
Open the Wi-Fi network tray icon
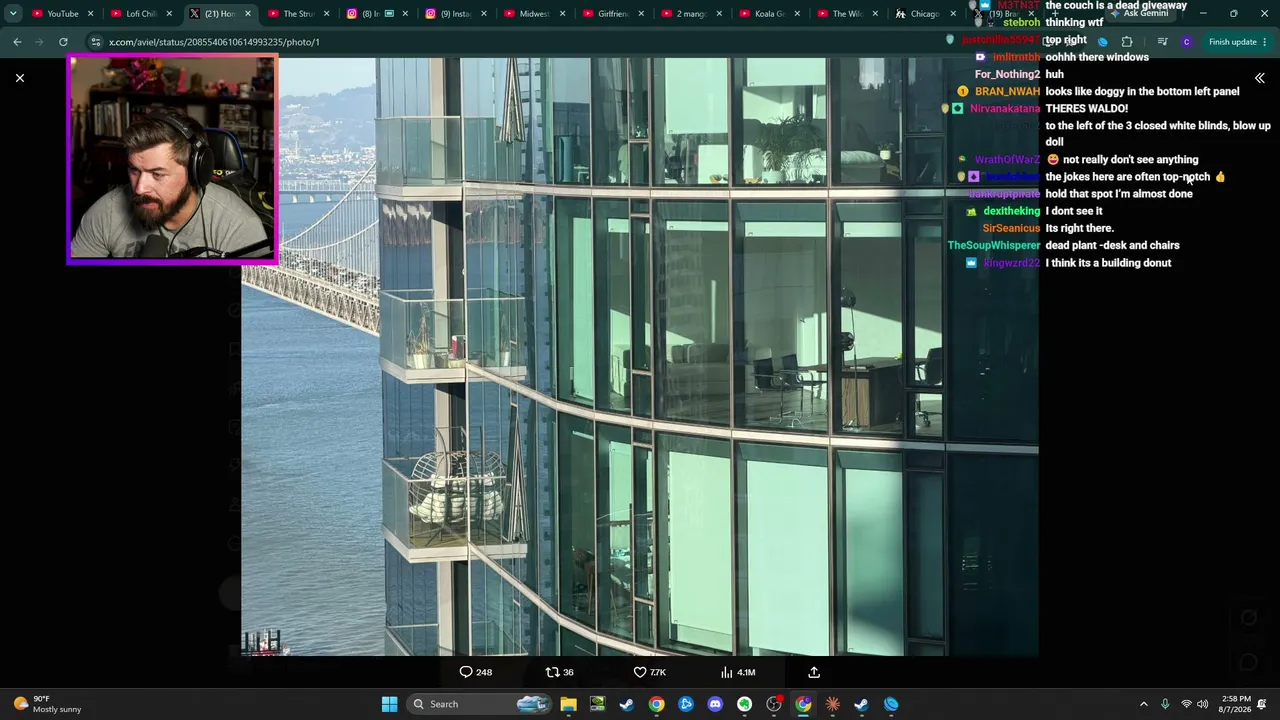(1186, 704)
